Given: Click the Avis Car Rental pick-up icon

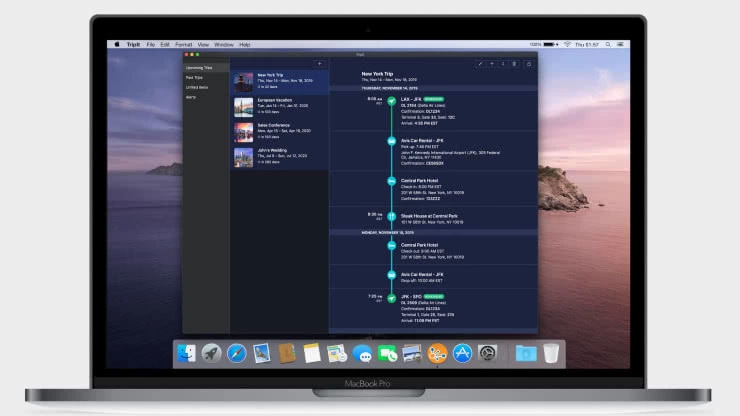Looking at the screenshot, I should pos(392,141).
